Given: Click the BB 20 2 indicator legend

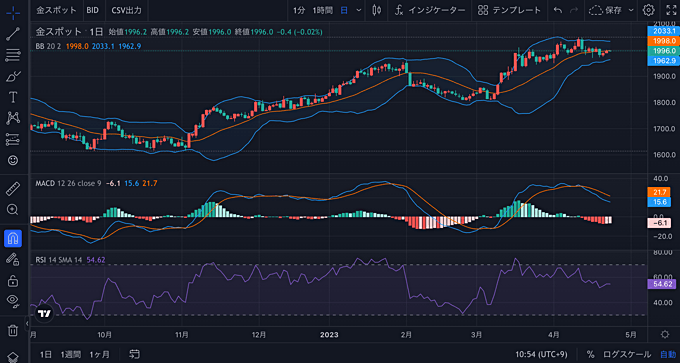Looking at the screenshot, I should click(49, 46).
